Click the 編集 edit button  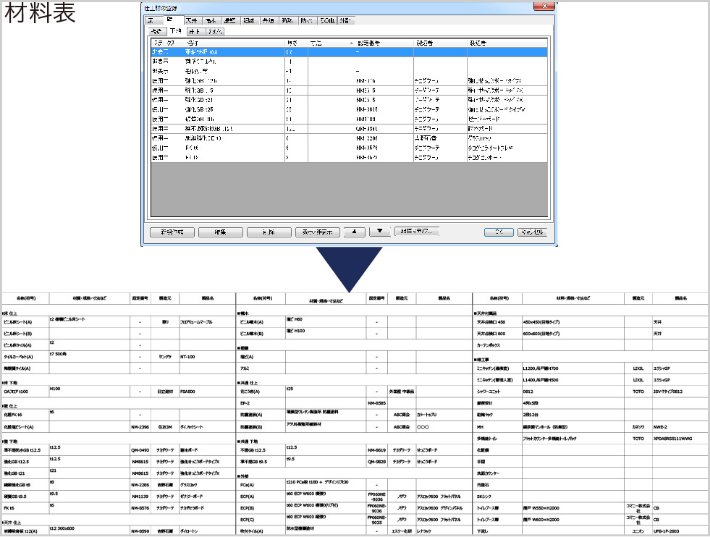pos(221,232)
